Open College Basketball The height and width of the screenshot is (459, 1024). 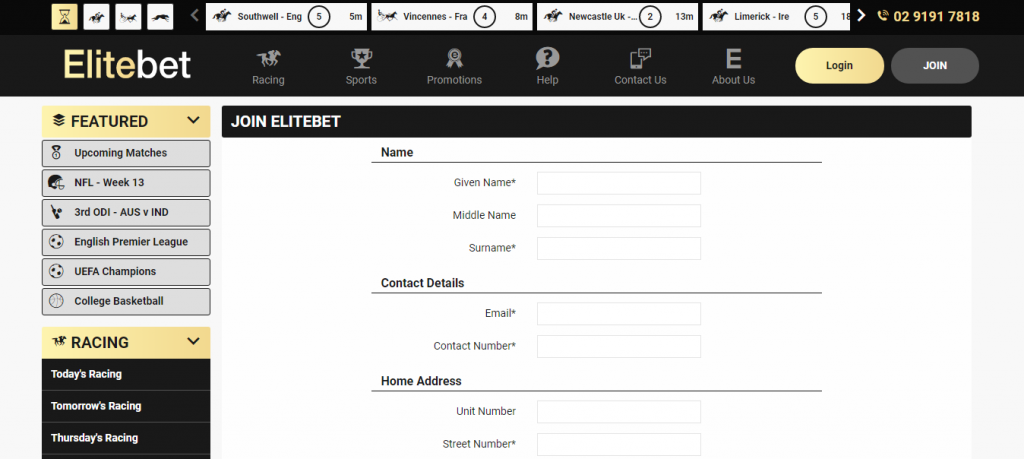click(126, 302)
